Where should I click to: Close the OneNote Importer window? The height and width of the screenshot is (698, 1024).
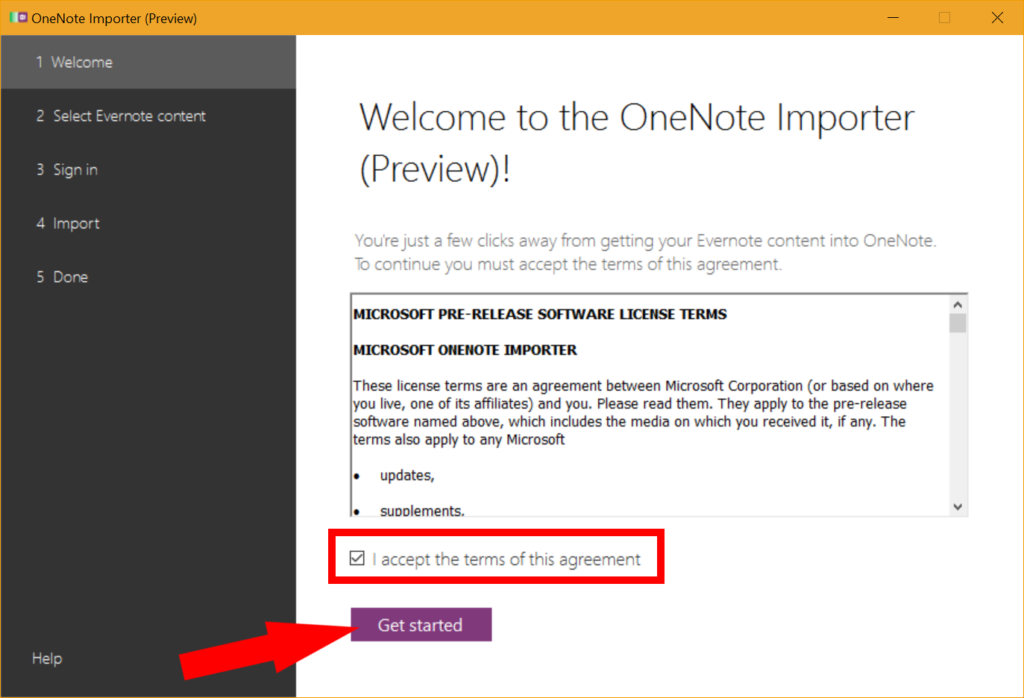997,18
